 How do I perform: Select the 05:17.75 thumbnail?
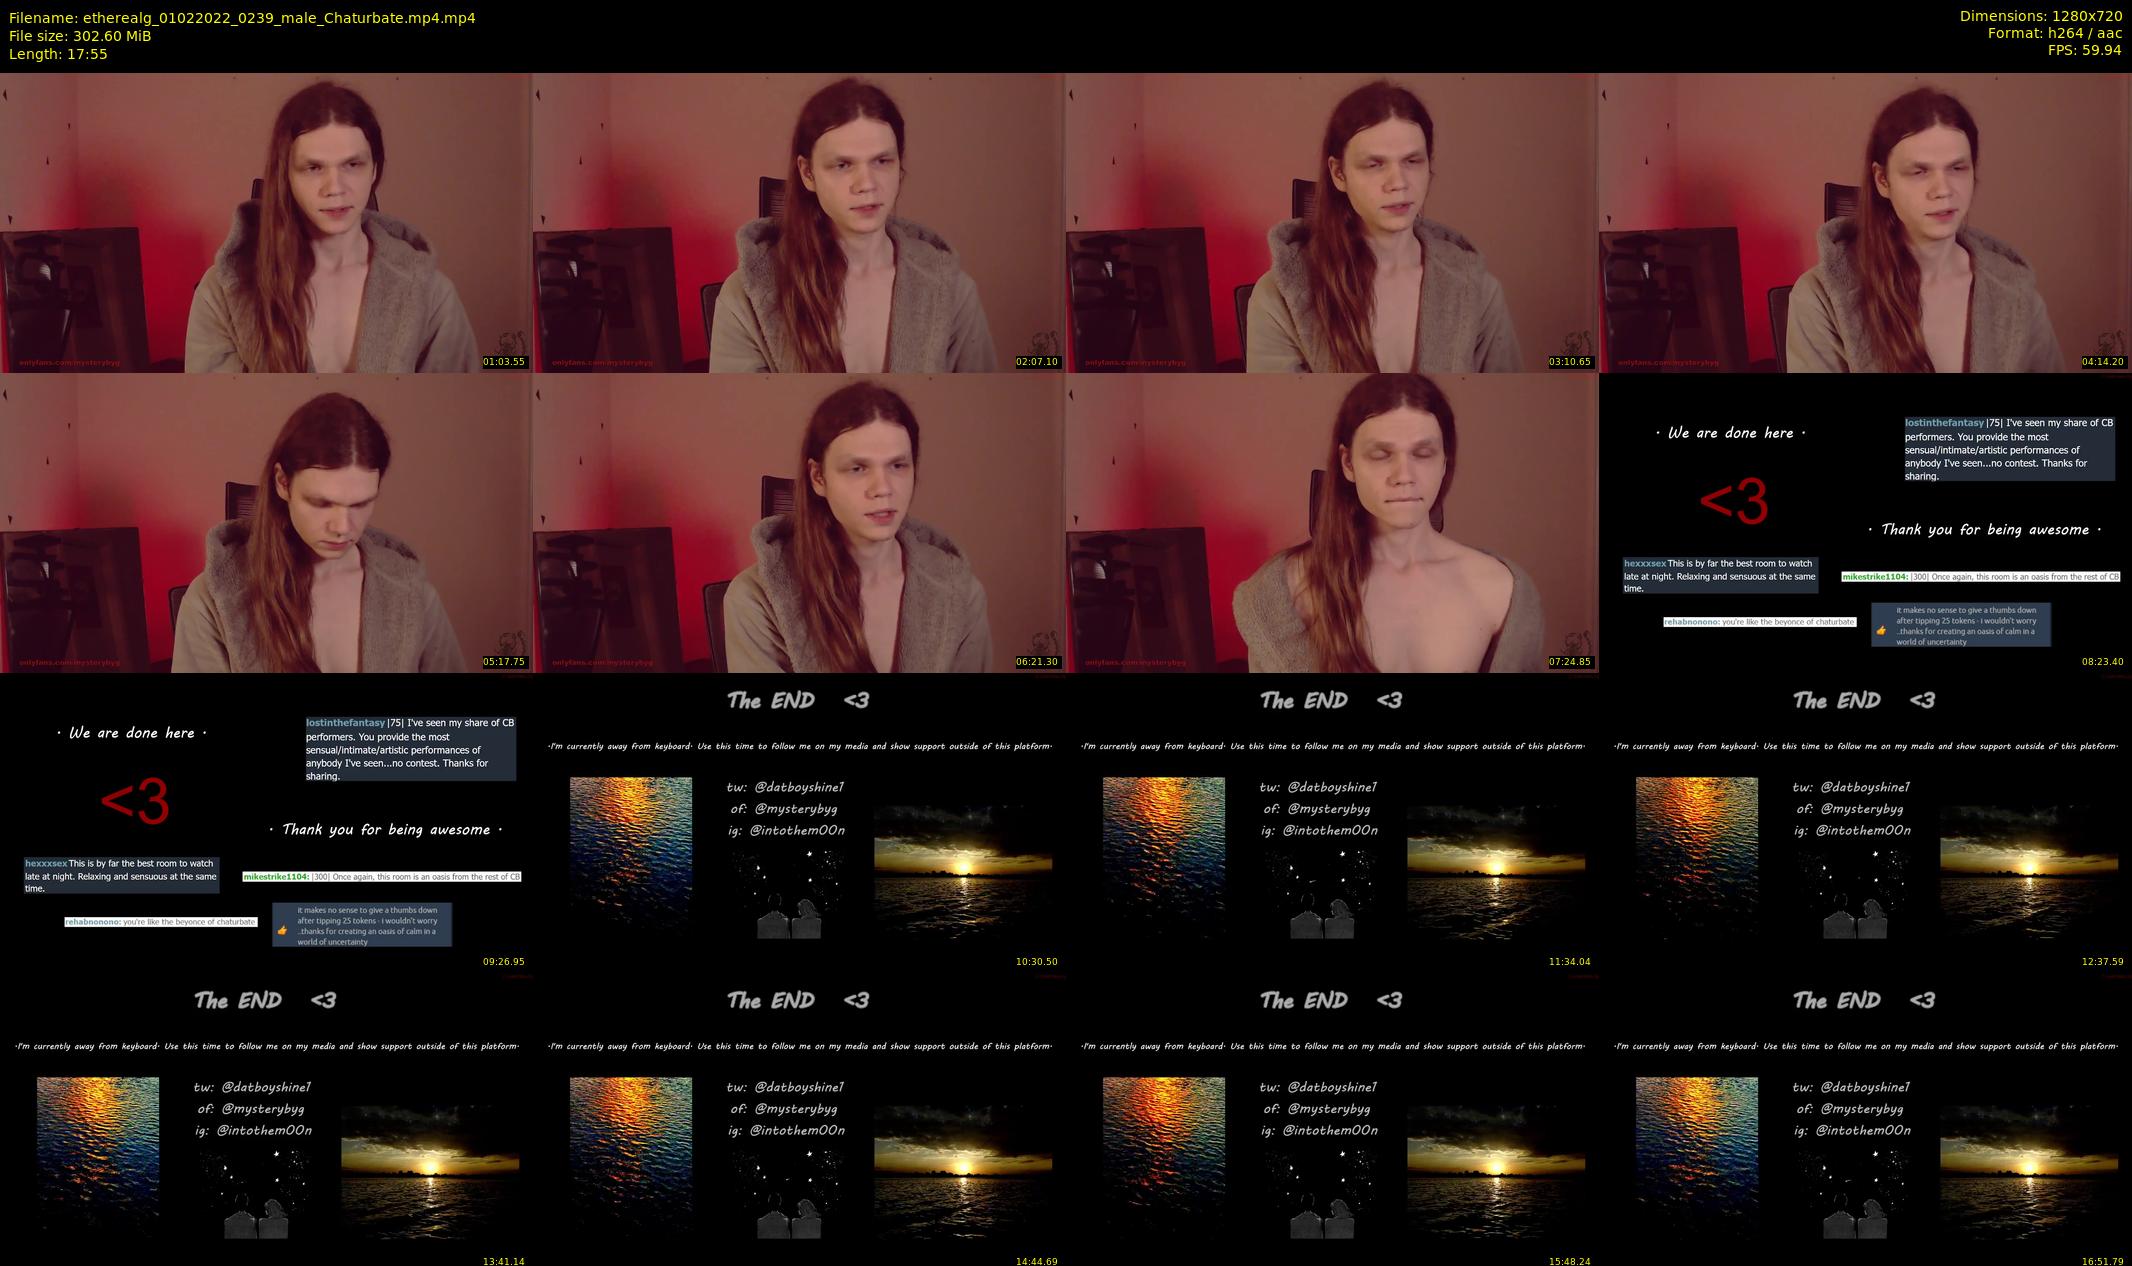(266, 522)
